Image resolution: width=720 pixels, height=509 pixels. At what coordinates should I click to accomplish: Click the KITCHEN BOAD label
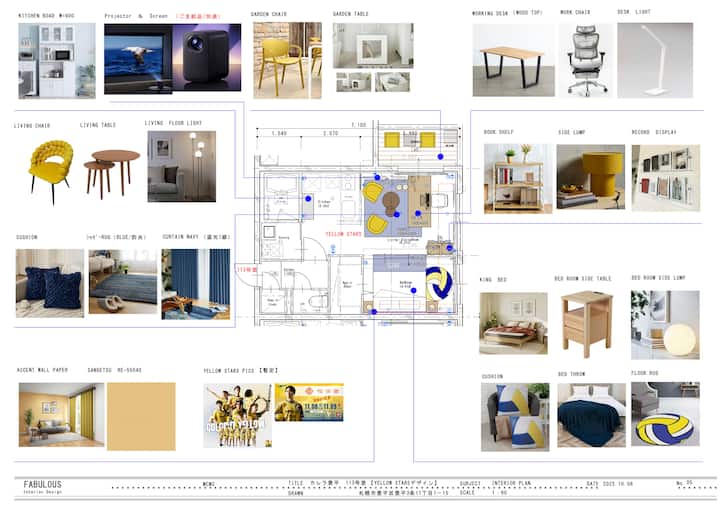(46, 16)
